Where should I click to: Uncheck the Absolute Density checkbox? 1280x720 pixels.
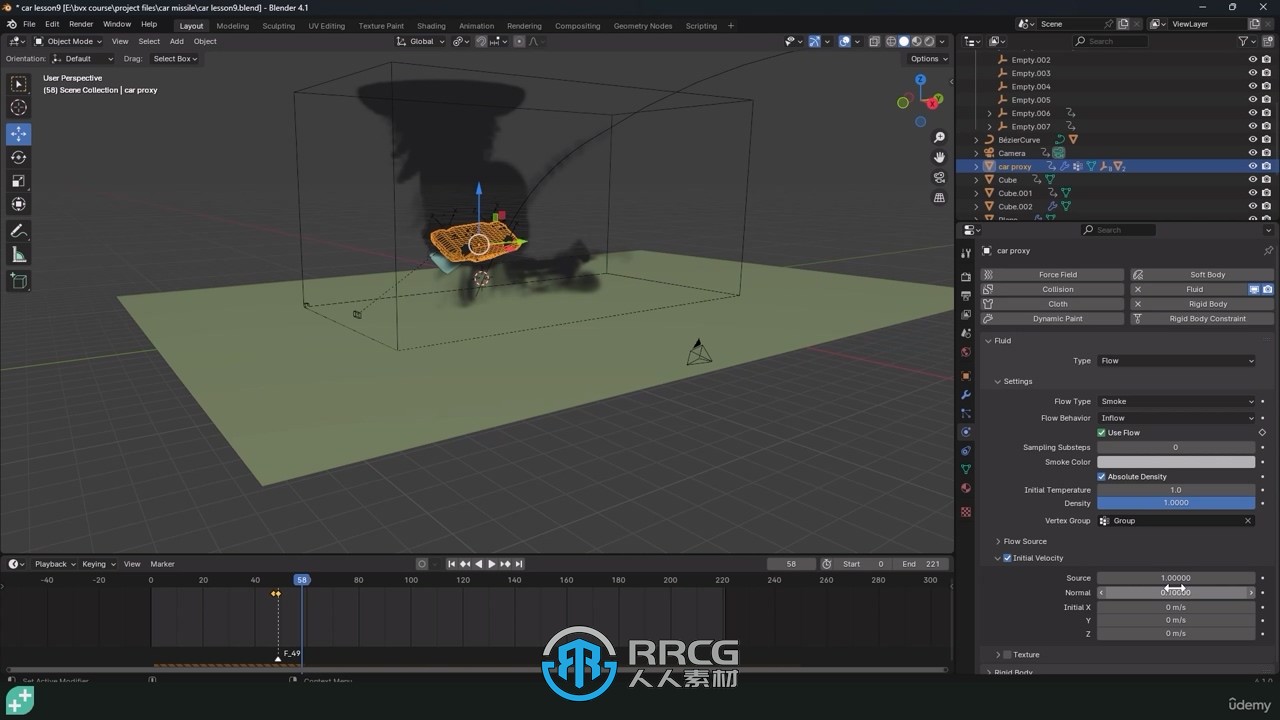tap(1102, 477)
